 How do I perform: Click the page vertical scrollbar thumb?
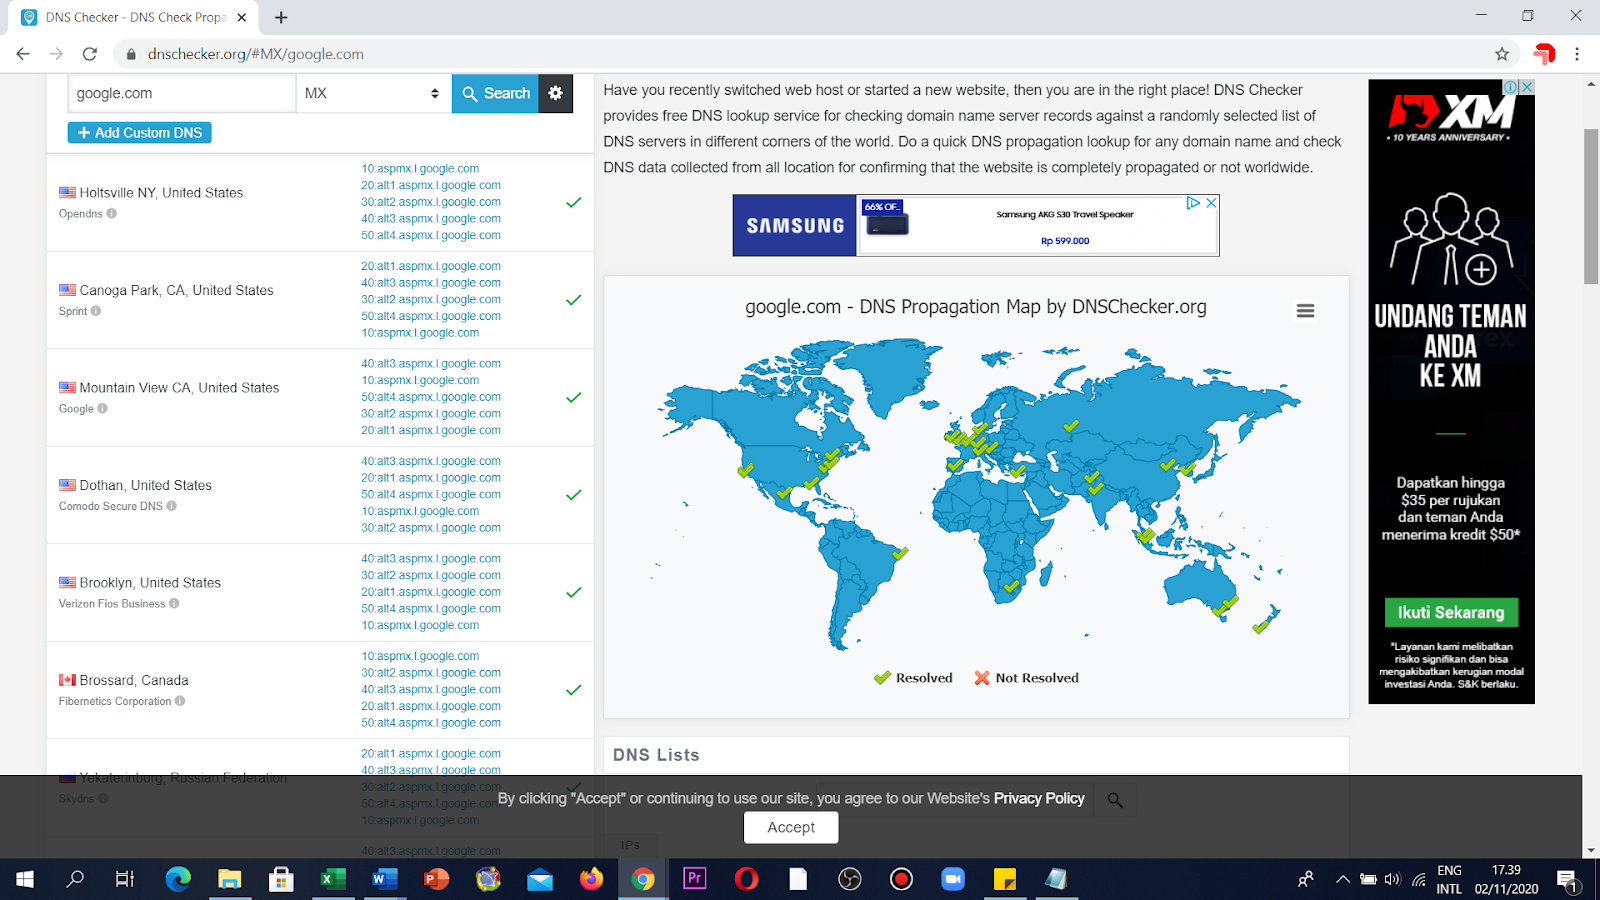click(x=1591, y=206)
